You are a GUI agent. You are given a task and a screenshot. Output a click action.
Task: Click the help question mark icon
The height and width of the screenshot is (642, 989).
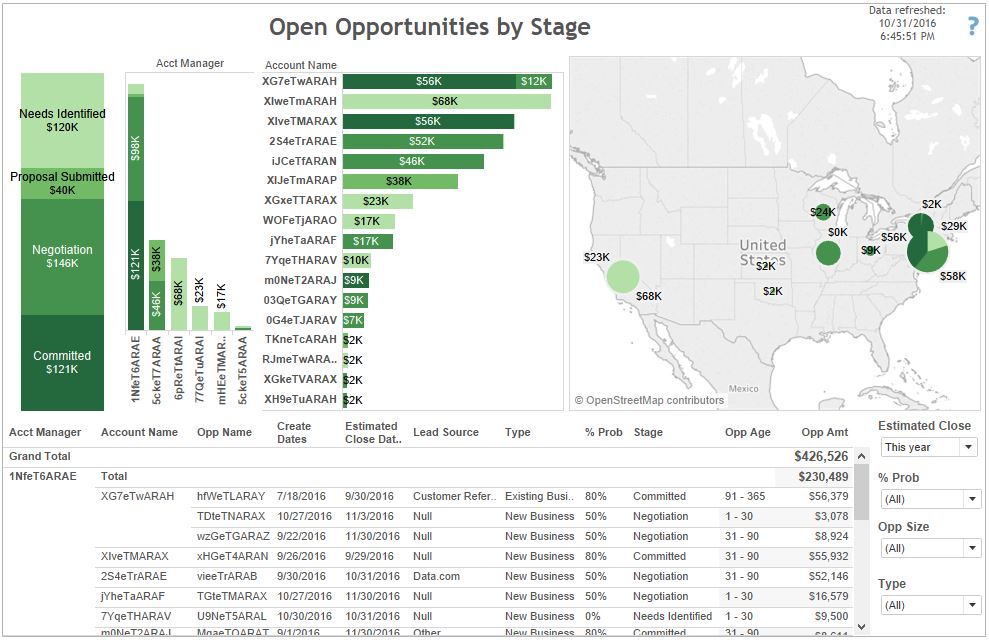[x=973, y=27]
